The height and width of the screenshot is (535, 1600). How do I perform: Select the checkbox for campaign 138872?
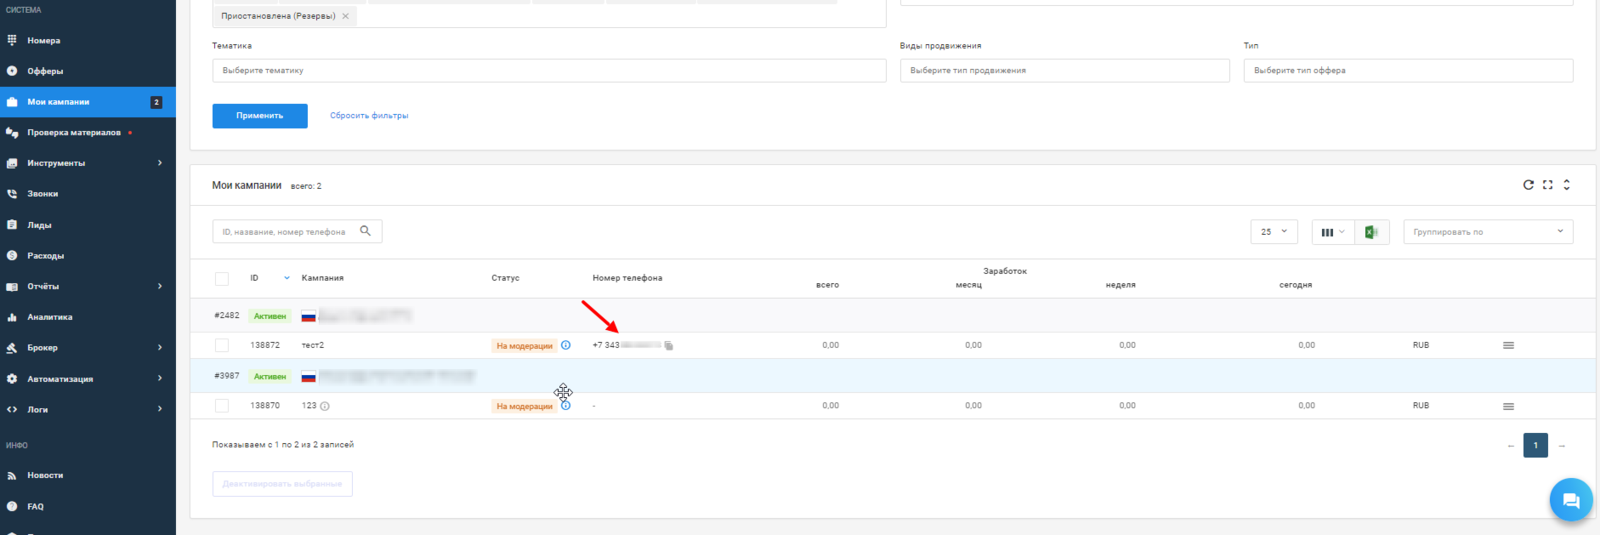[222, 345]
